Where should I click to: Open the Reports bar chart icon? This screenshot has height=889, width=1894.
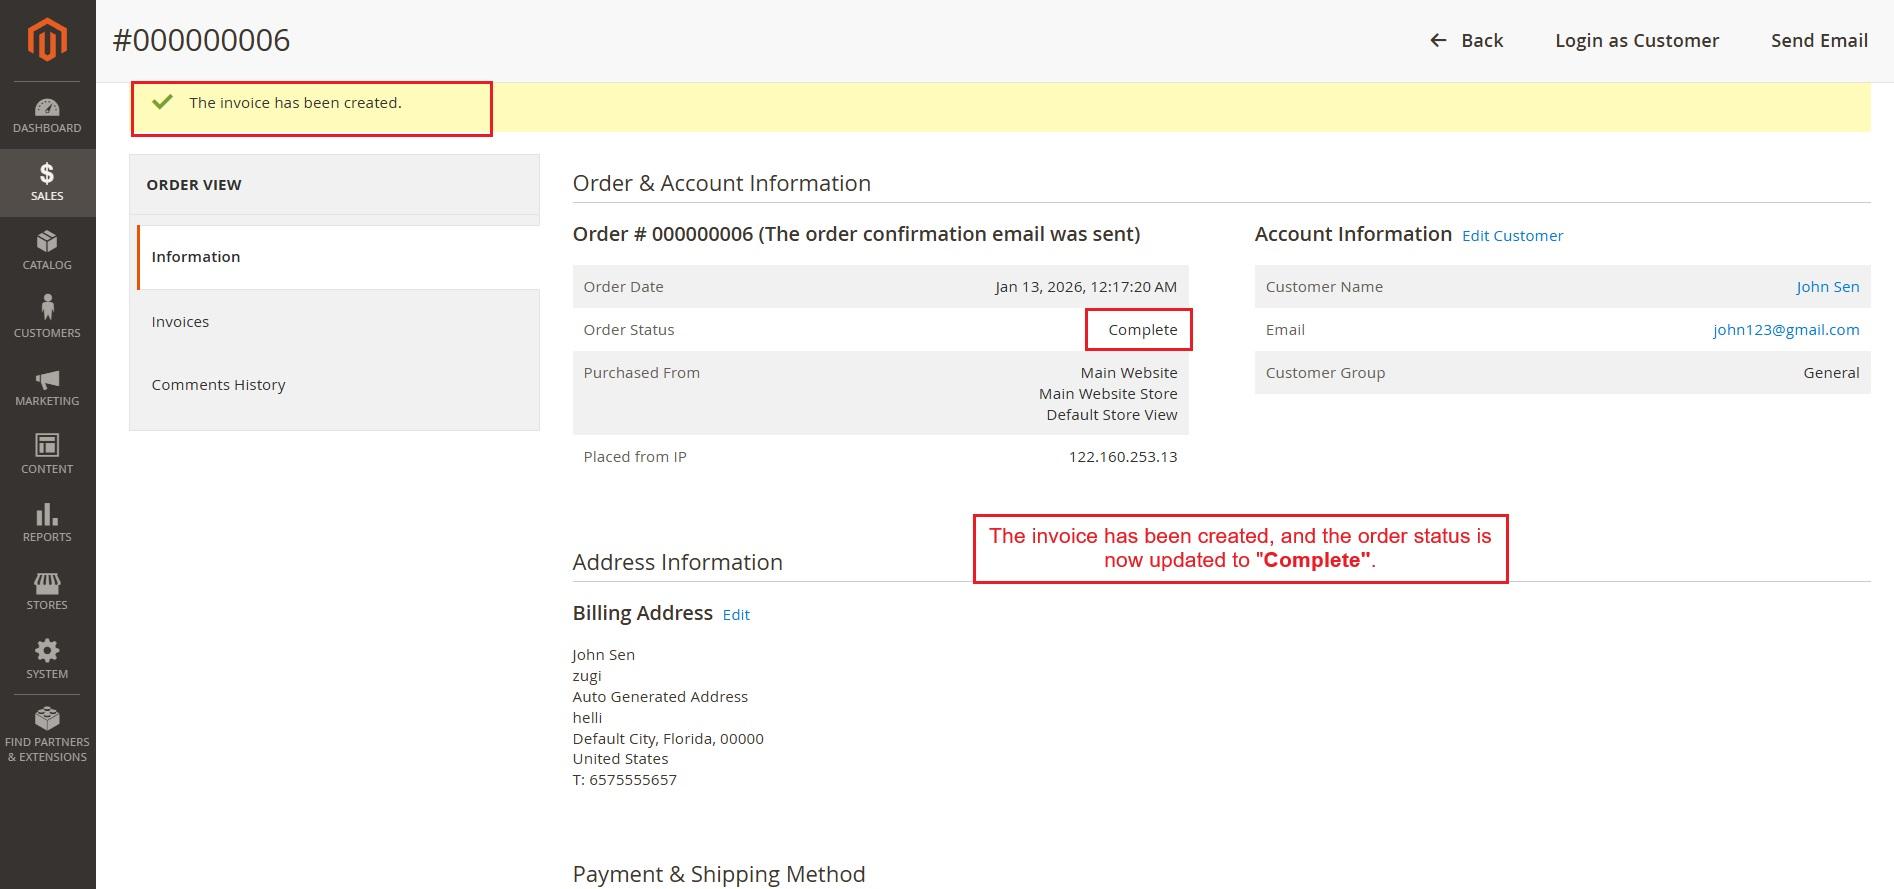(x=47, y=514)
